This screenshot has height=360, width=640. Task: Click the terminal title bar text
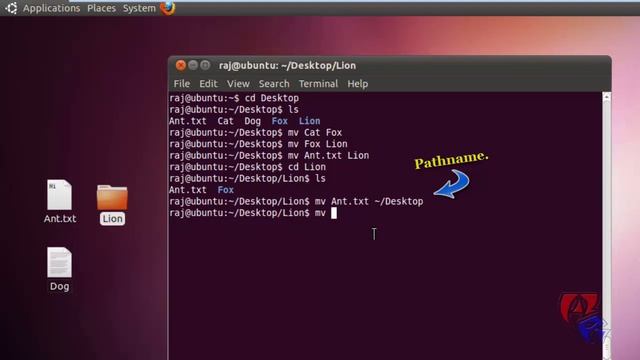point(287,65)
